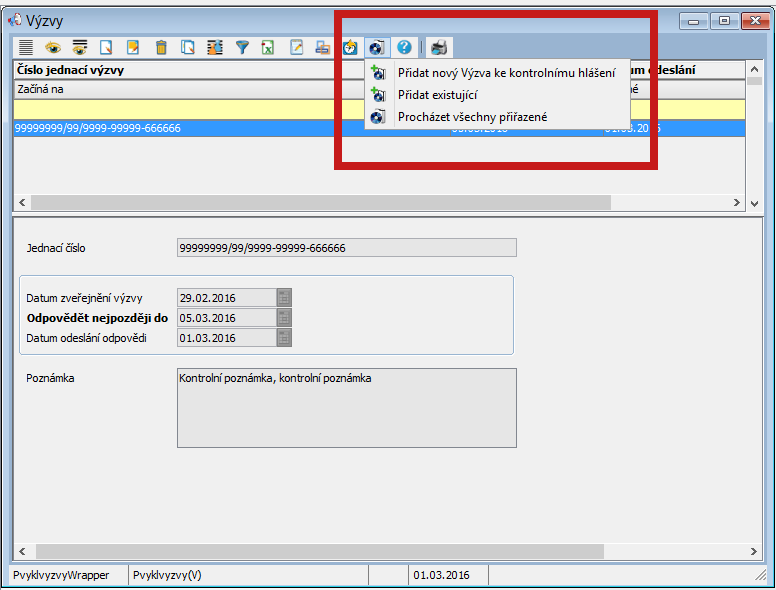This screenshot has width=776, height=590.
Task: Click inside the Poznámka text area
Action: click(x=346, y=407)
